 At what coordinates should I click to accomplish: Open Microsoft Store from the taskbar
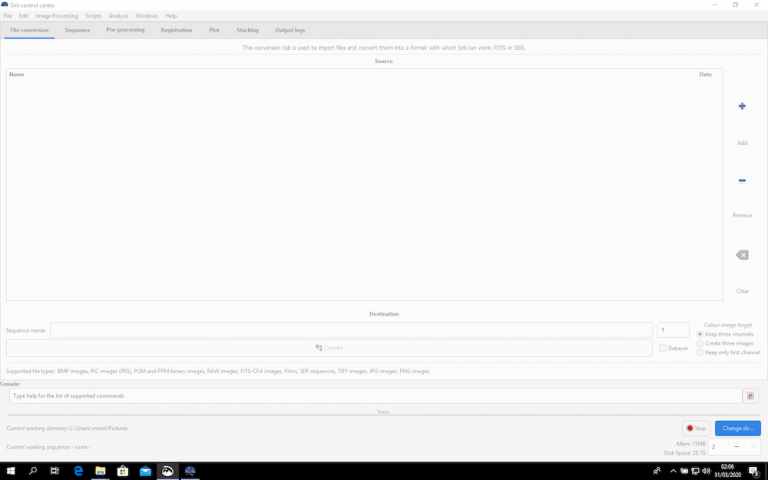pyautogui.click(x=123, y=471)
